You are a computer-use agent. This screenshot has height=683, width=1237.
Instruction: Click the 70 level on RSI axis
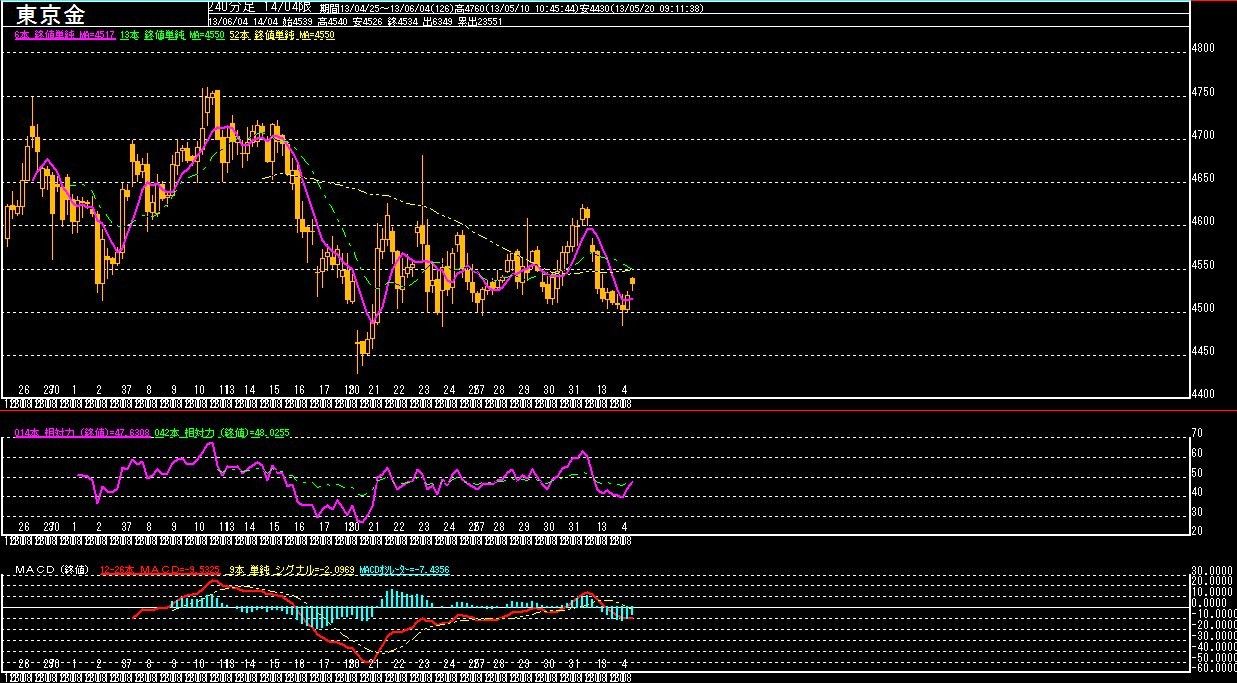(x=1197, y=433)
